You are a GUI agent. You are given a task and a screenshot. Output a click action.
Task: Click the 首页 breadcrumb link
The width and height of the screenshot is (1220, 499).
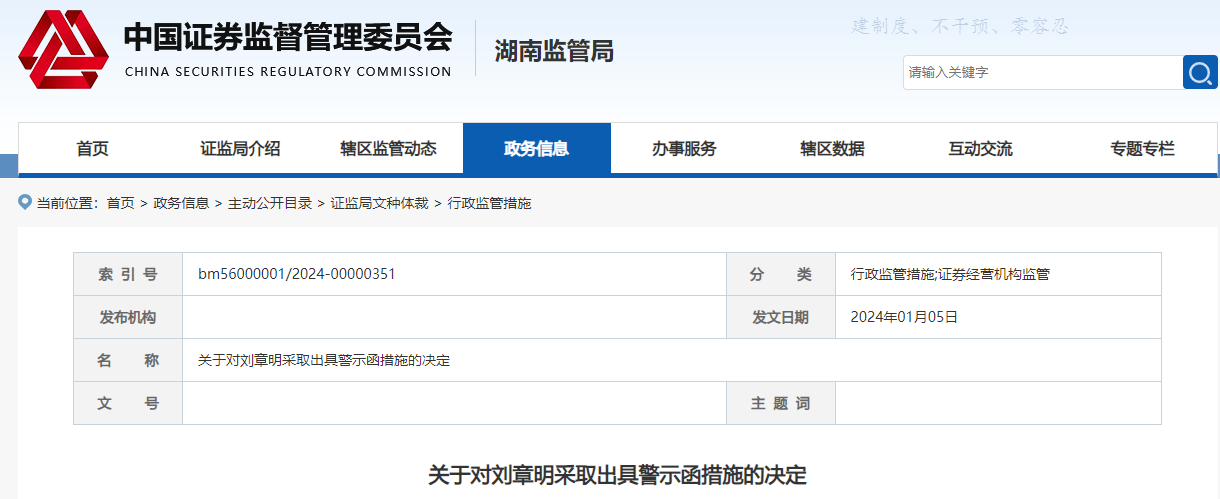(120, 203)
